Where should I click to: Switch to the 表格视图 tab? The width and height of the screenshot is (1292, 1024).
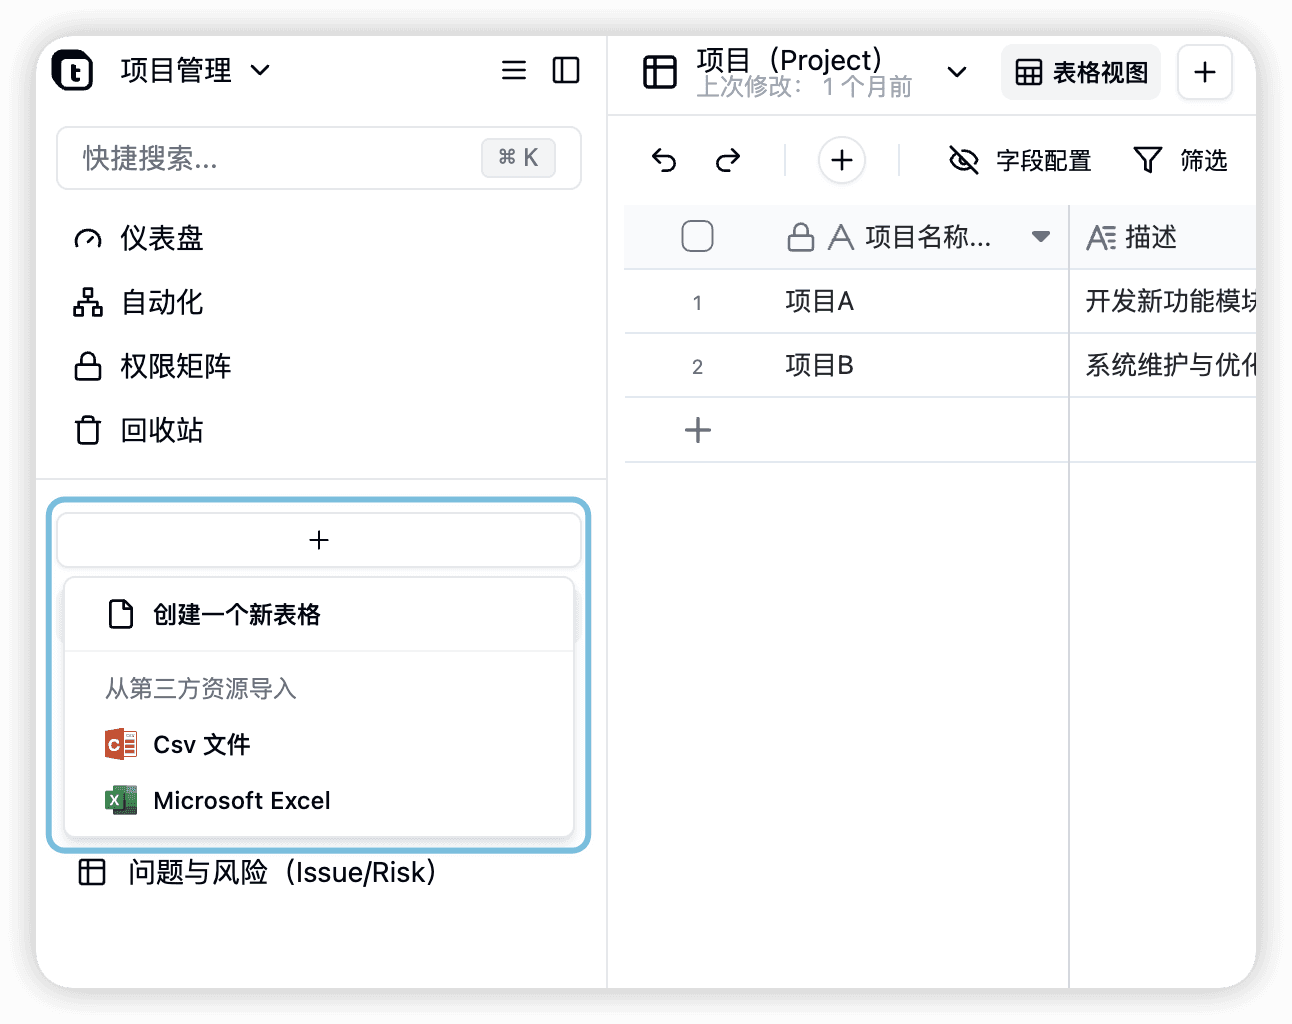point(1081,72)
